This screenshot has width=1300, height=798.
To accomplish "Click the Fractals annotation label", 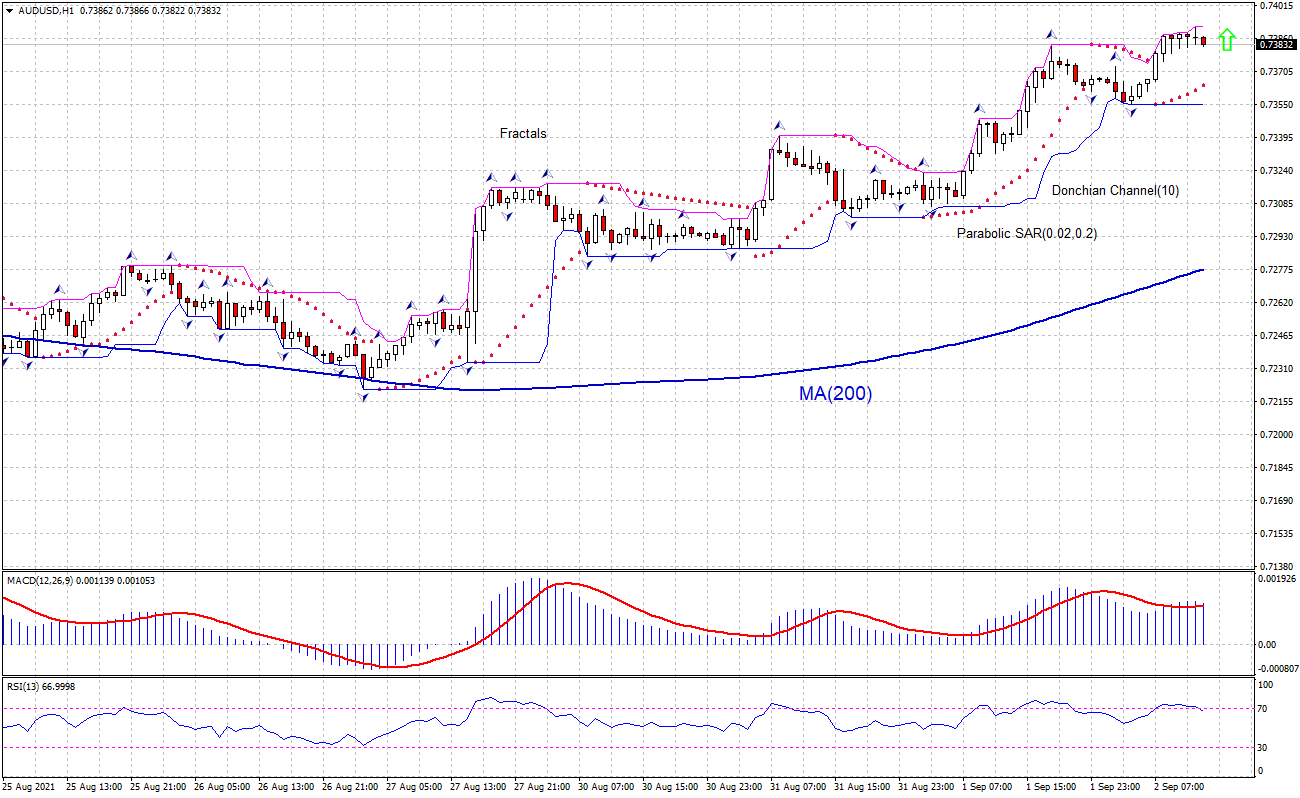I will 523,133.
